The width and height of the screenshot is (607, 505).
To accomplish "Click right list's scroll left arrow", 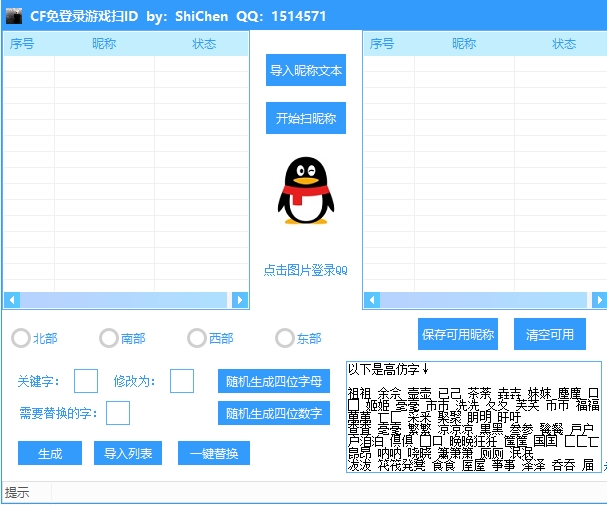I will pos(372,300).
